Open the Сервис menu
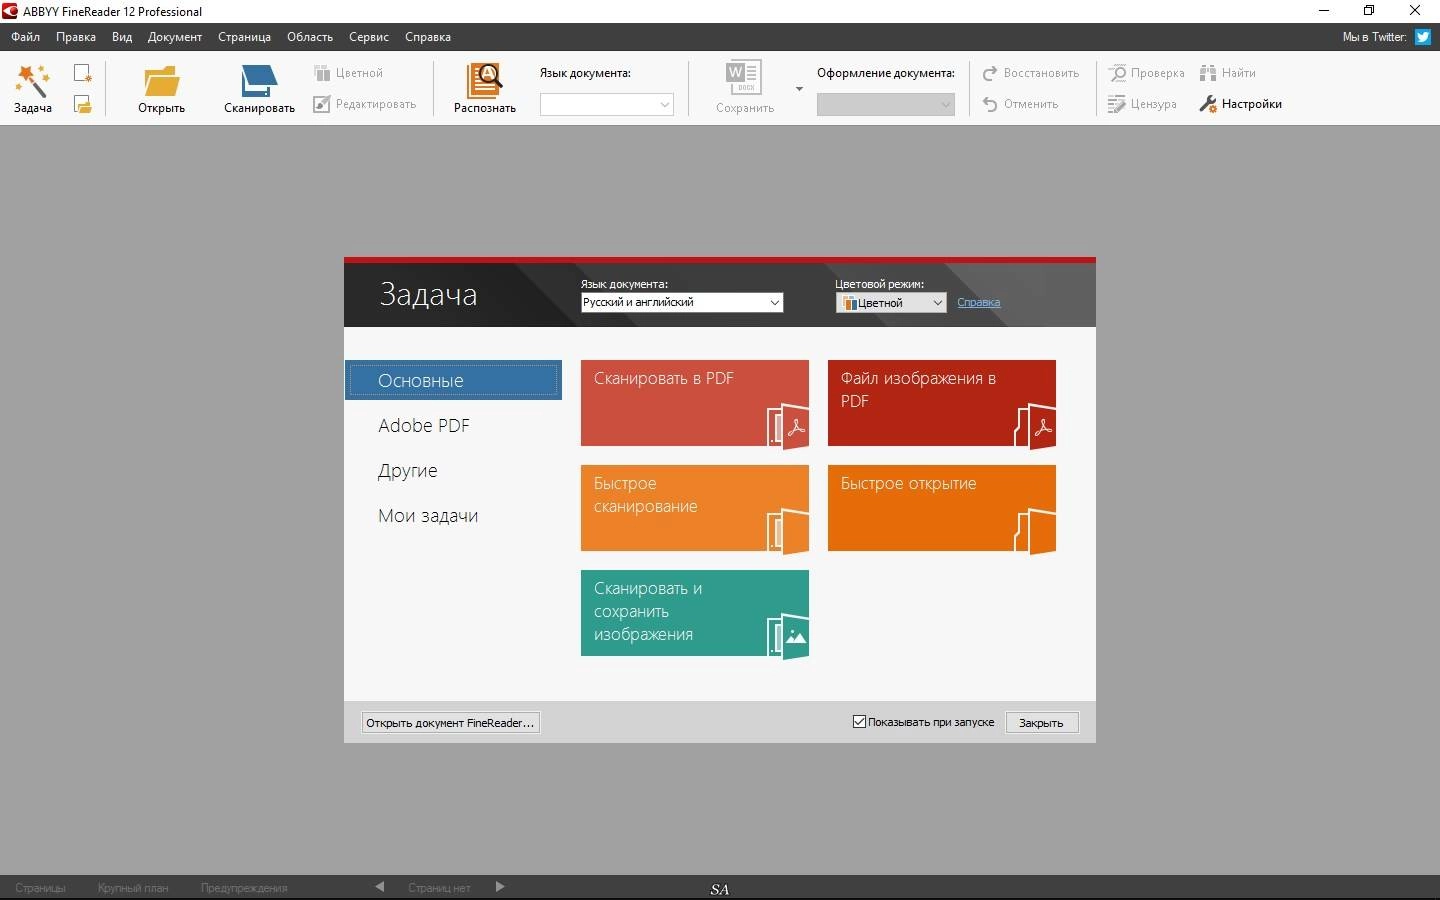This screenshot has height=900, width=1440. coord(369,37)
